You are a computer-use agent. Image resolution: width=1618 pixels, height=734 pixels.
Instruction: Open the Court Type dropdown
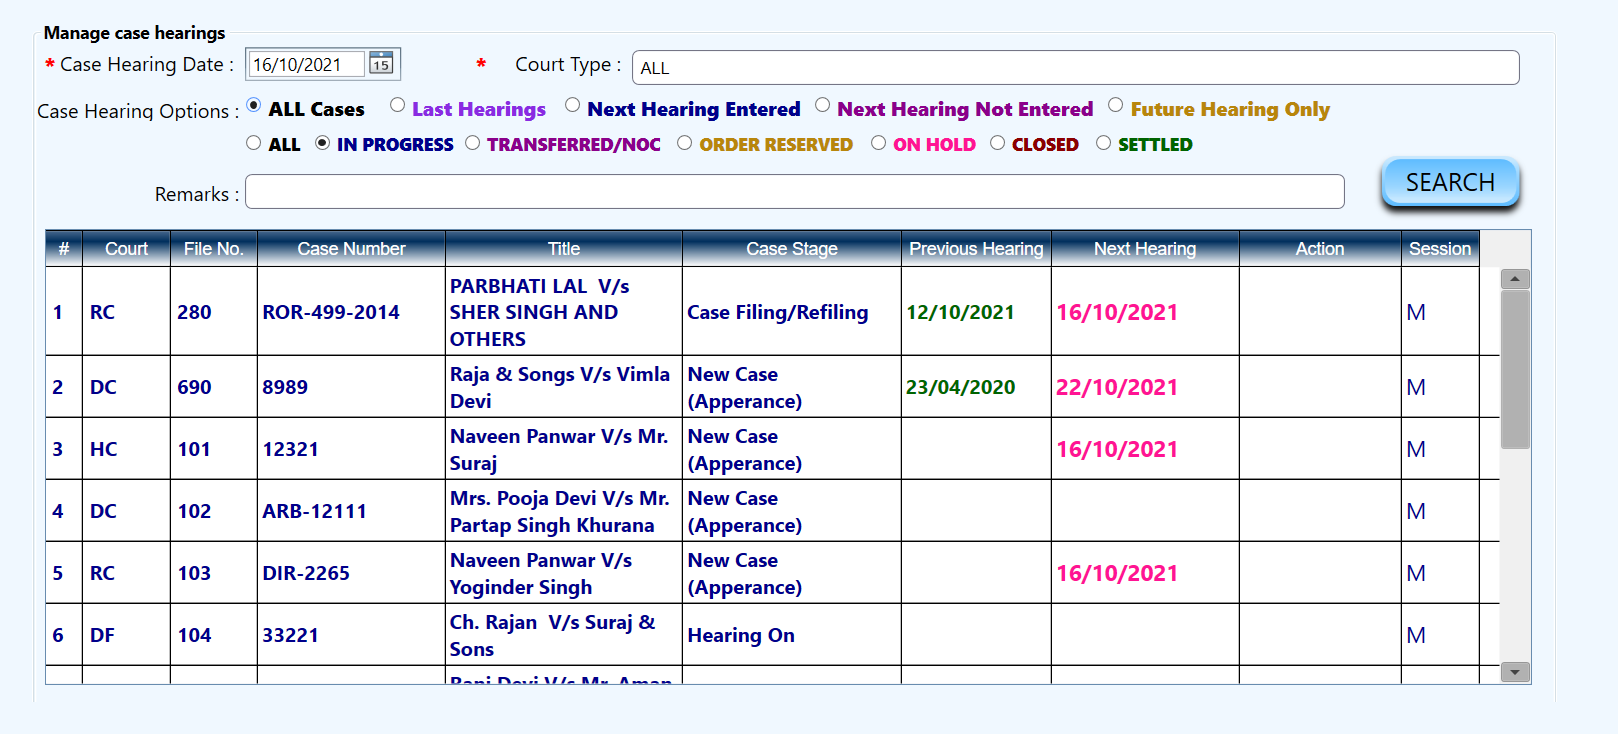click(x=1075, y=68)
